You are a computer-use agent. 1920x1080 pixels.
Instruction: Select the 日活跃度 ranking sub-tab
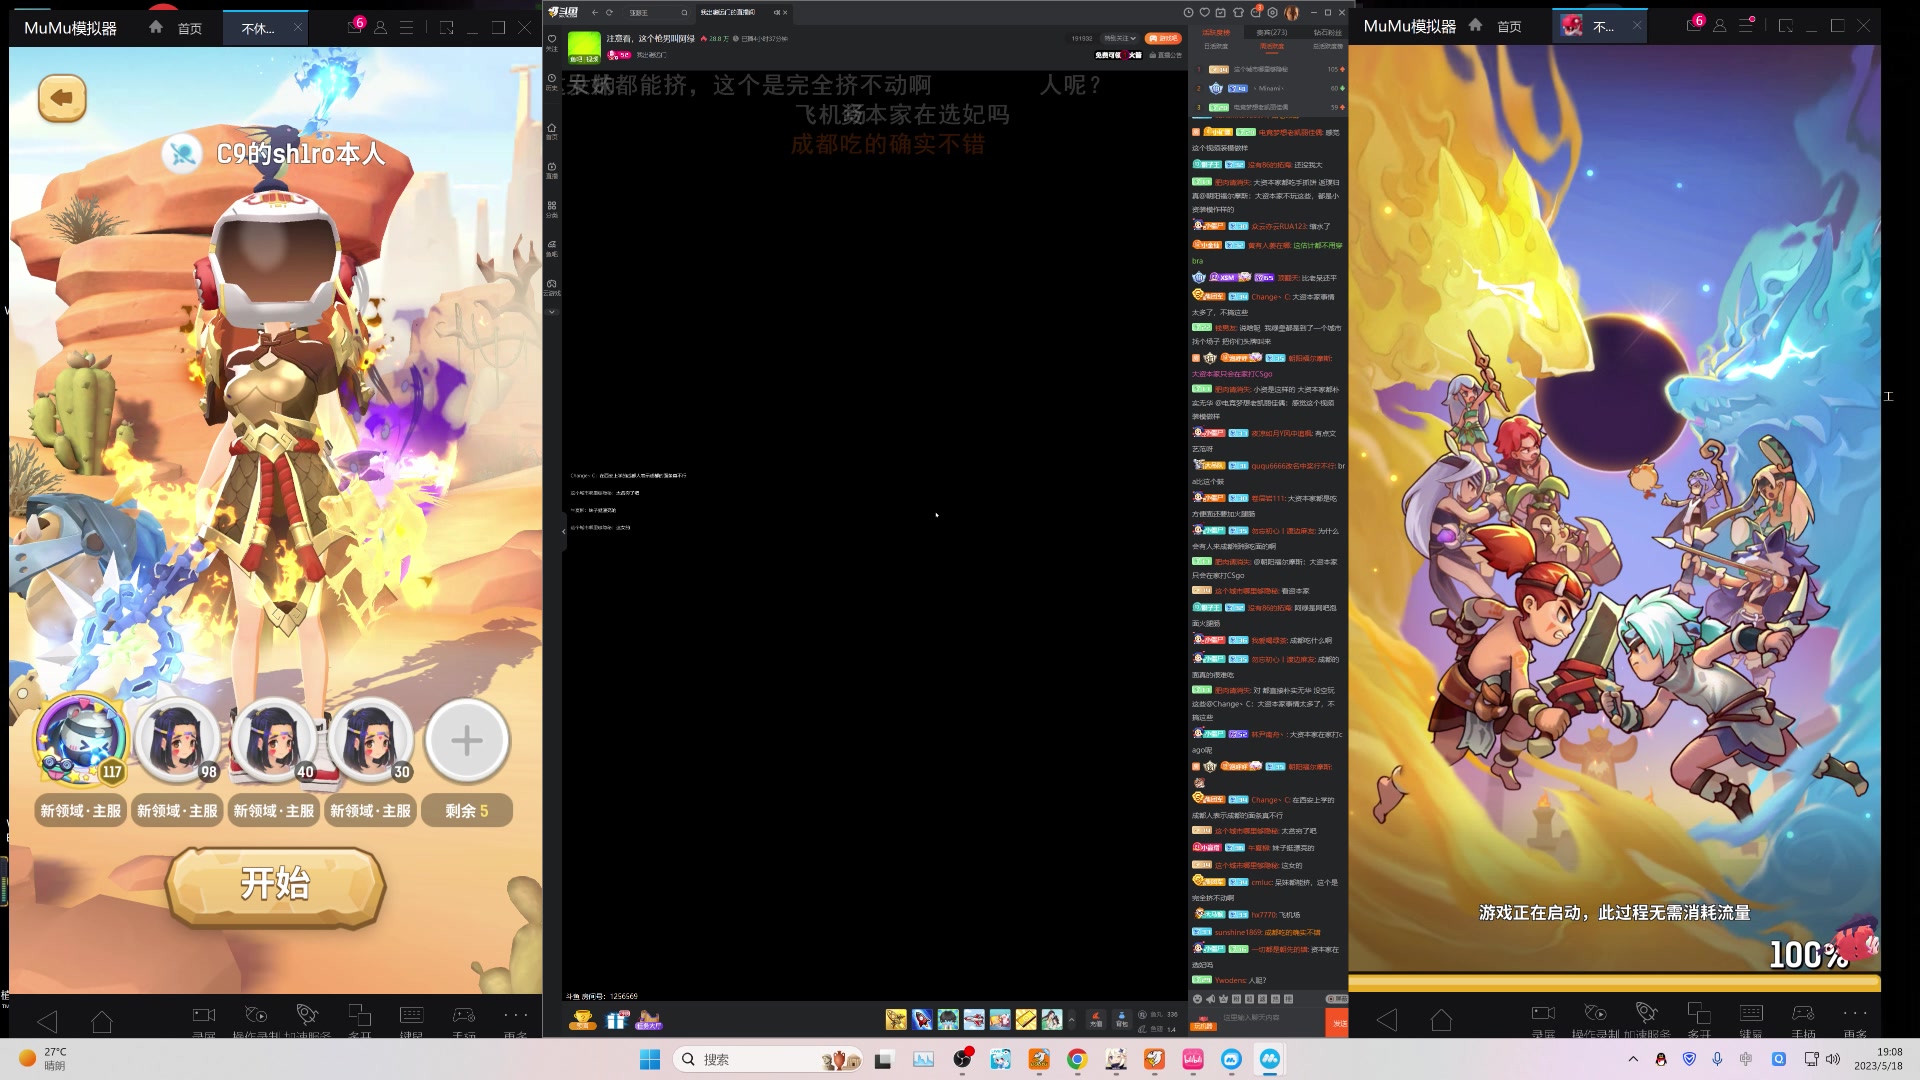1216,47
